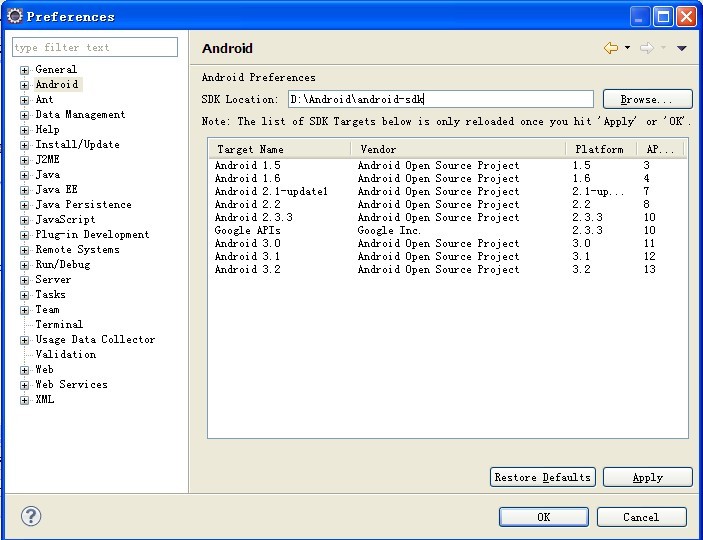Select the Android 1.5 target row
Screen dimensions: 703x540
tap(448, 165)
